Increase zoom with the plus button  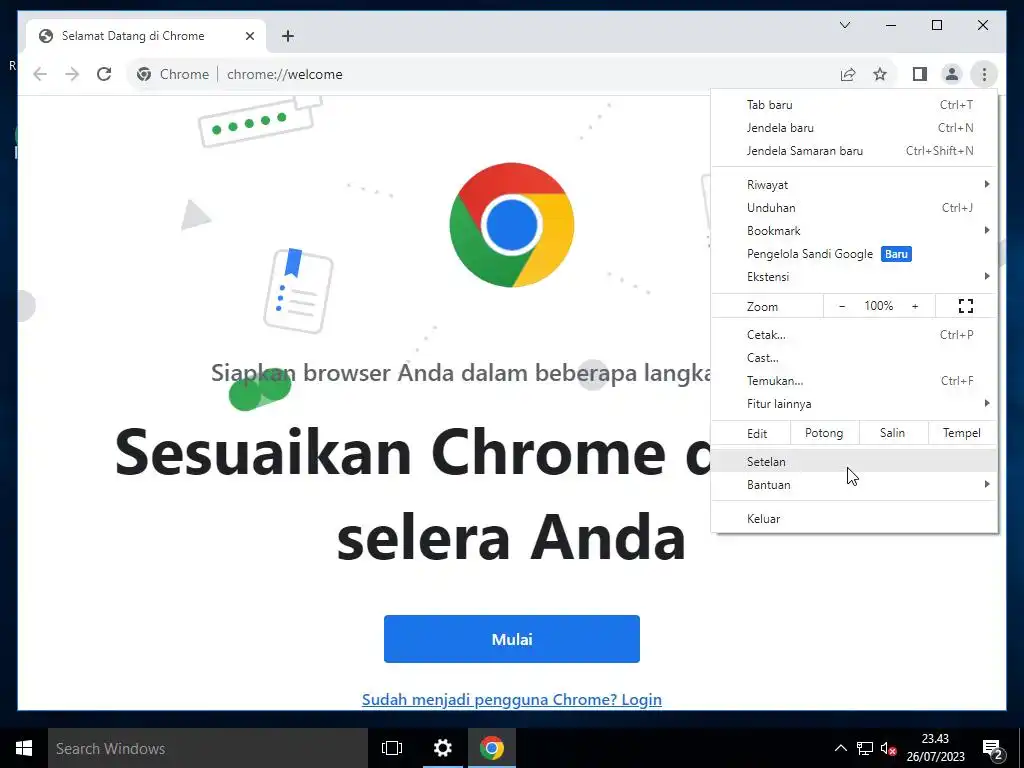(x=915, y=306)
